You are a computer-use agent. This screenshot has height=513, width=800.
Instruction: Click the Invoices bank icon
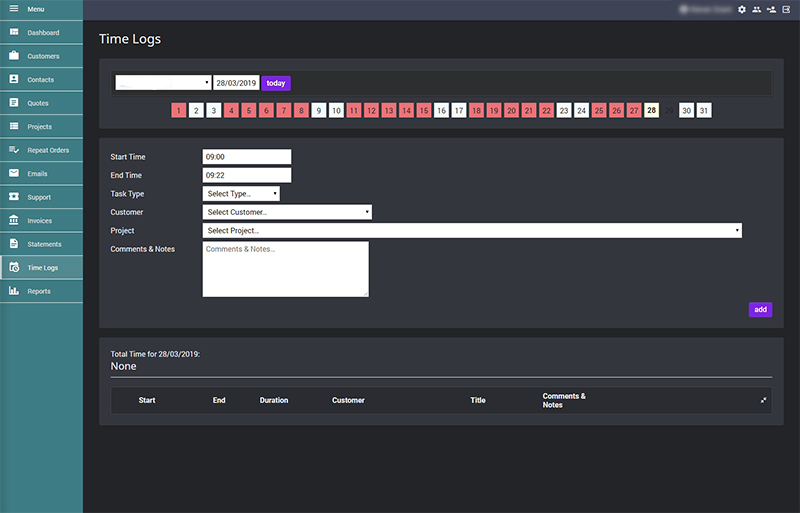coord(14,220)
